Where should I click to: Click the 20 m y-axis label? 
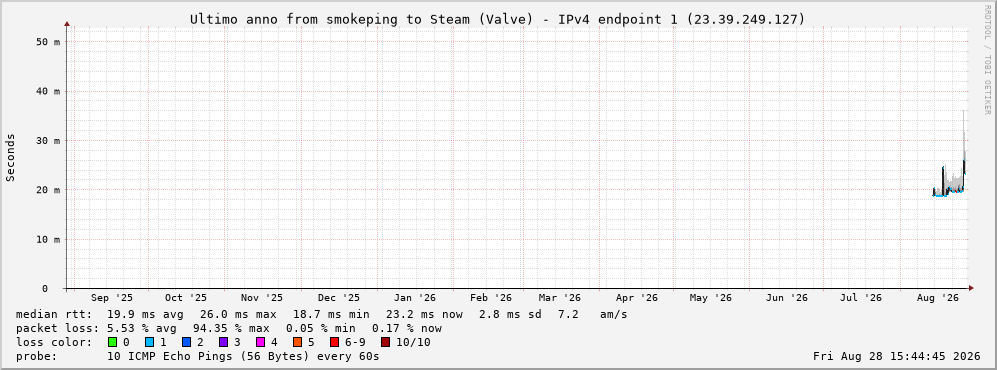coord(48,190)
